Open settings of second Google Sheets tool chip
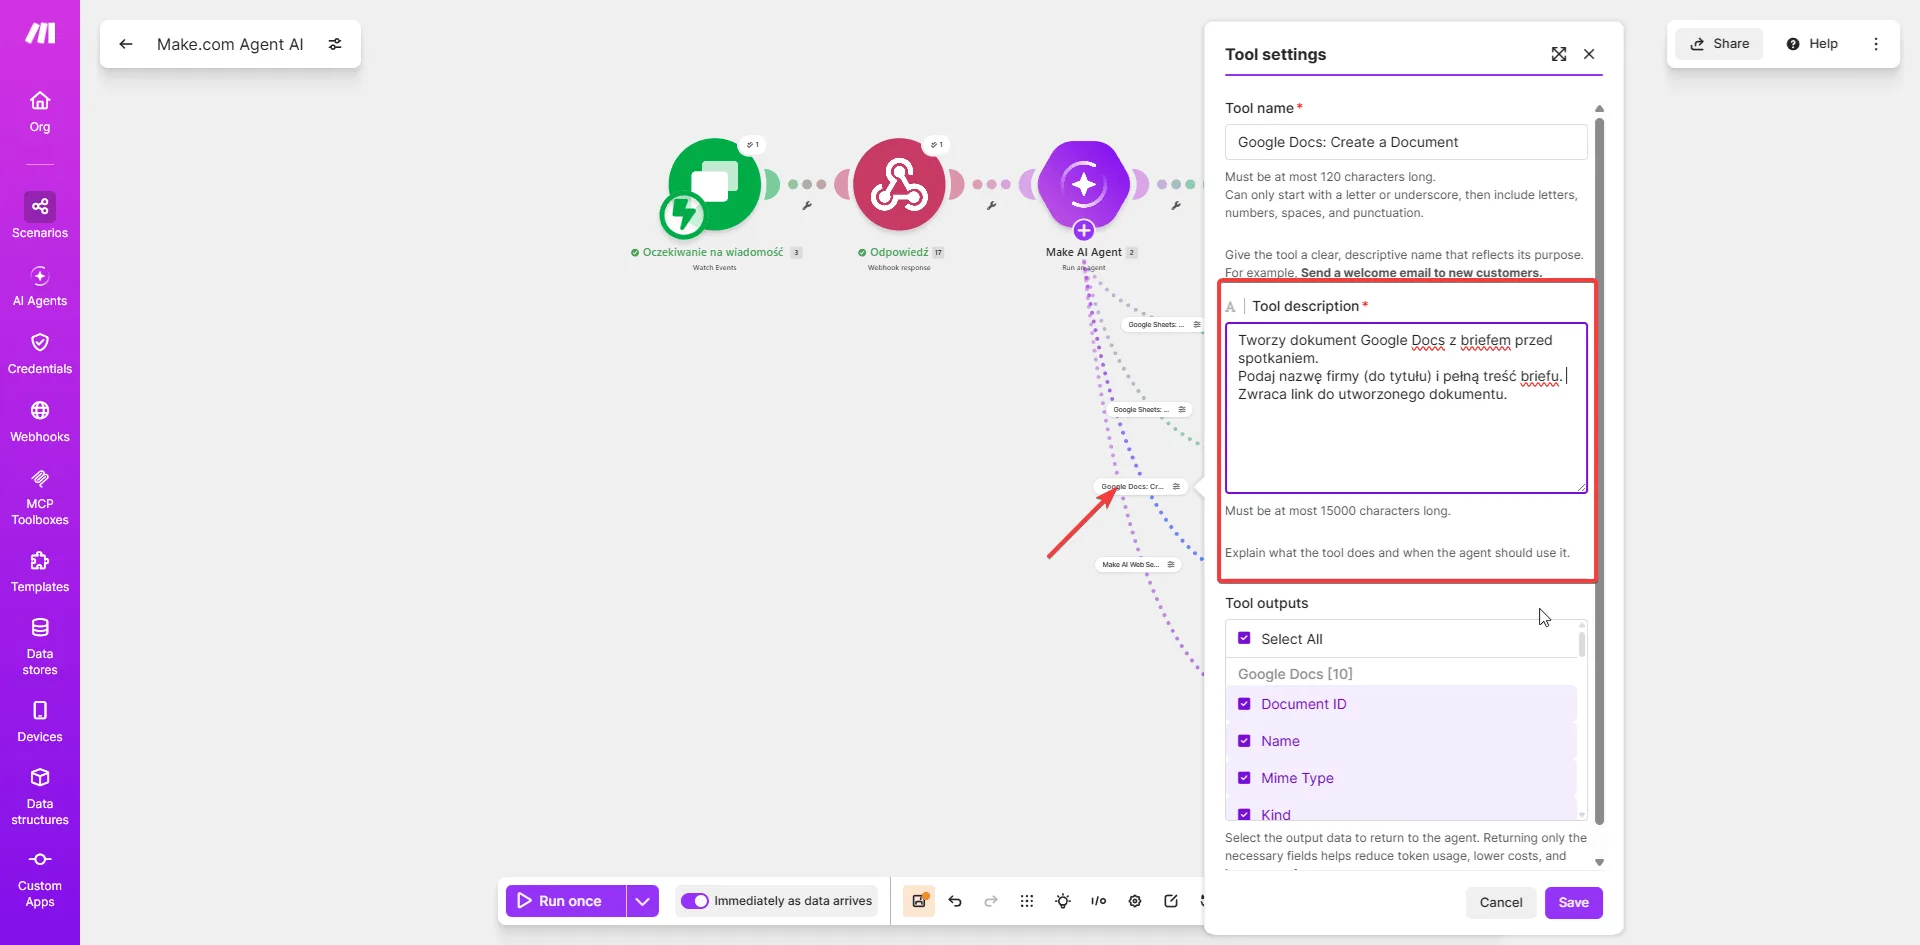 [x=1182, y=409]
